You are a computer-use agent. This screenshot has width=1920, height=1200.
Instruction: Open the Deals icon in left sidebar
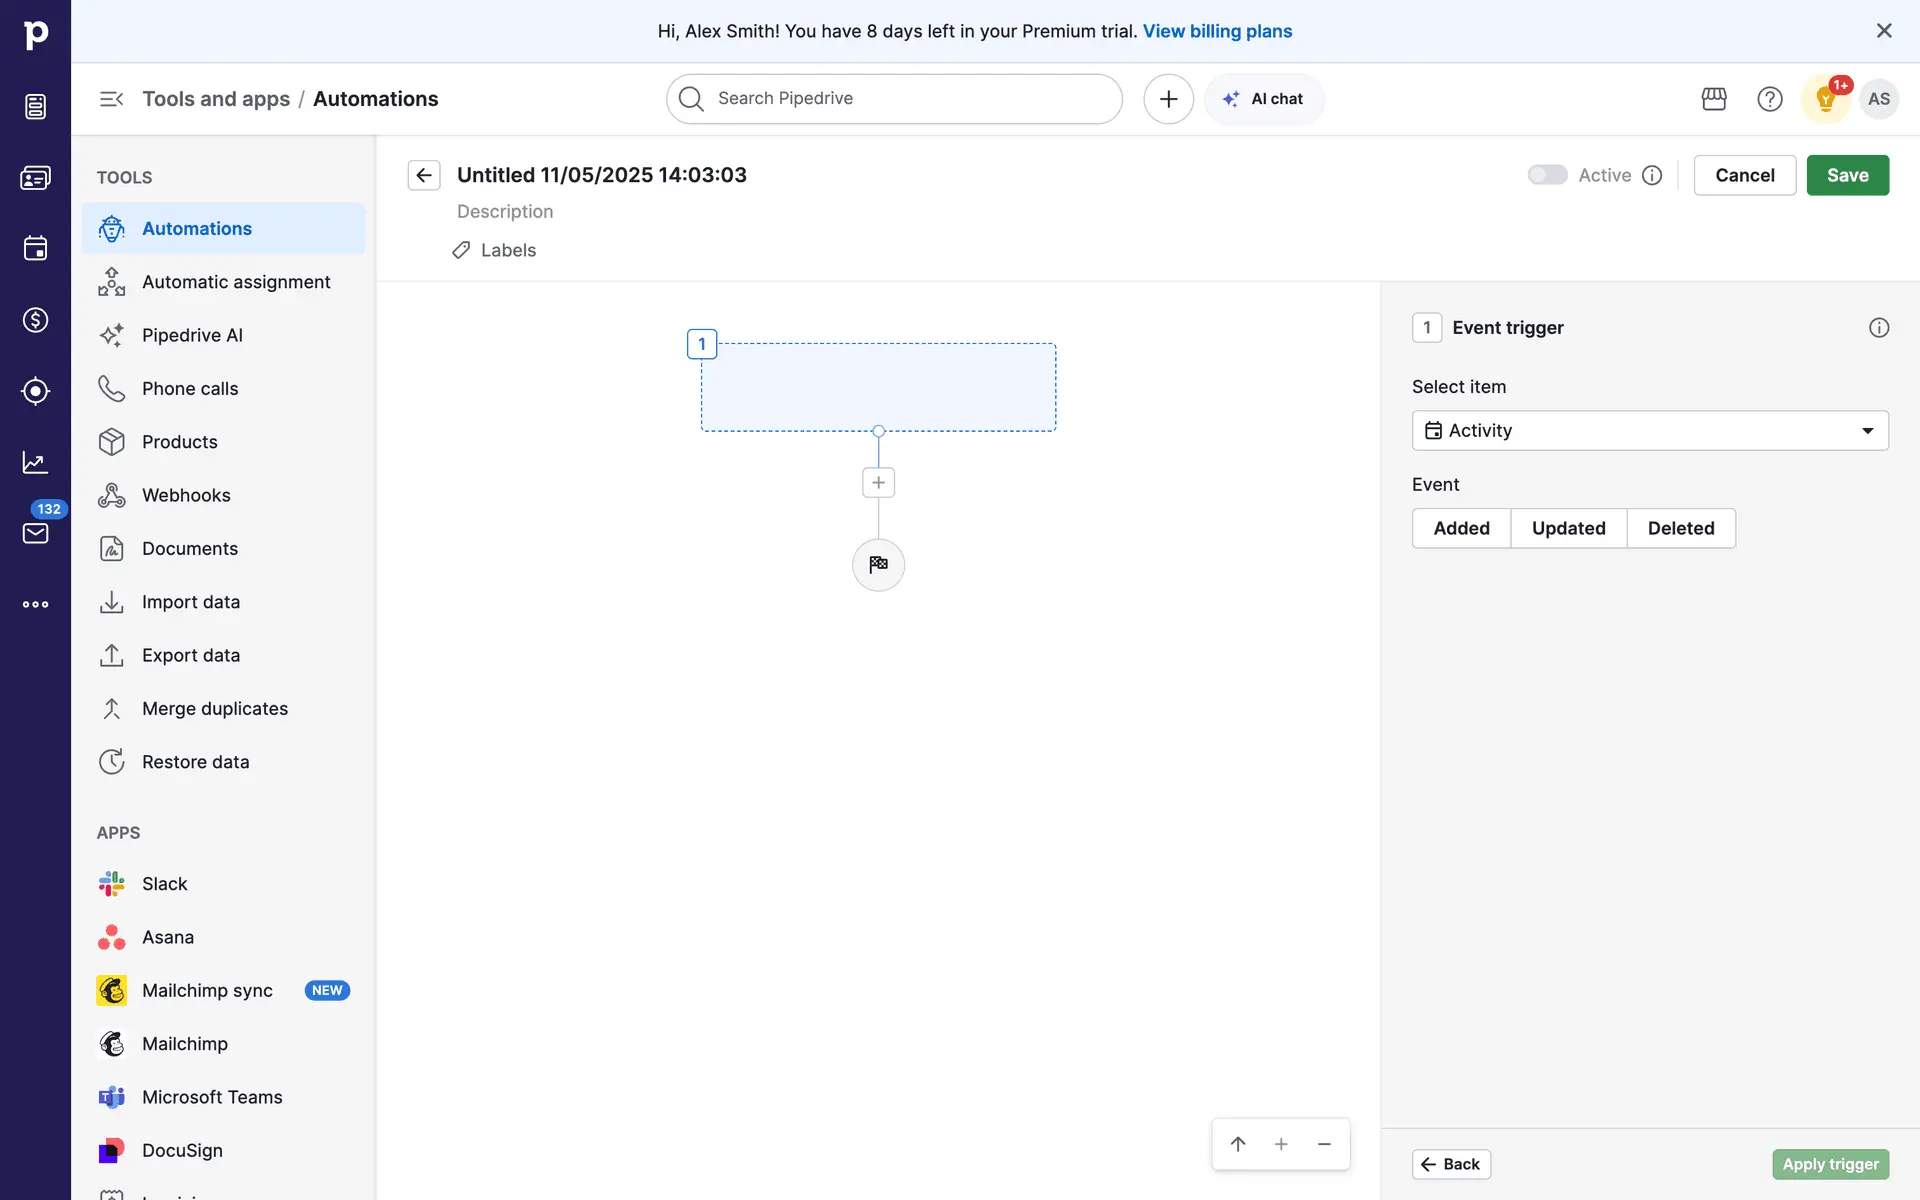[x=35, y=320]
